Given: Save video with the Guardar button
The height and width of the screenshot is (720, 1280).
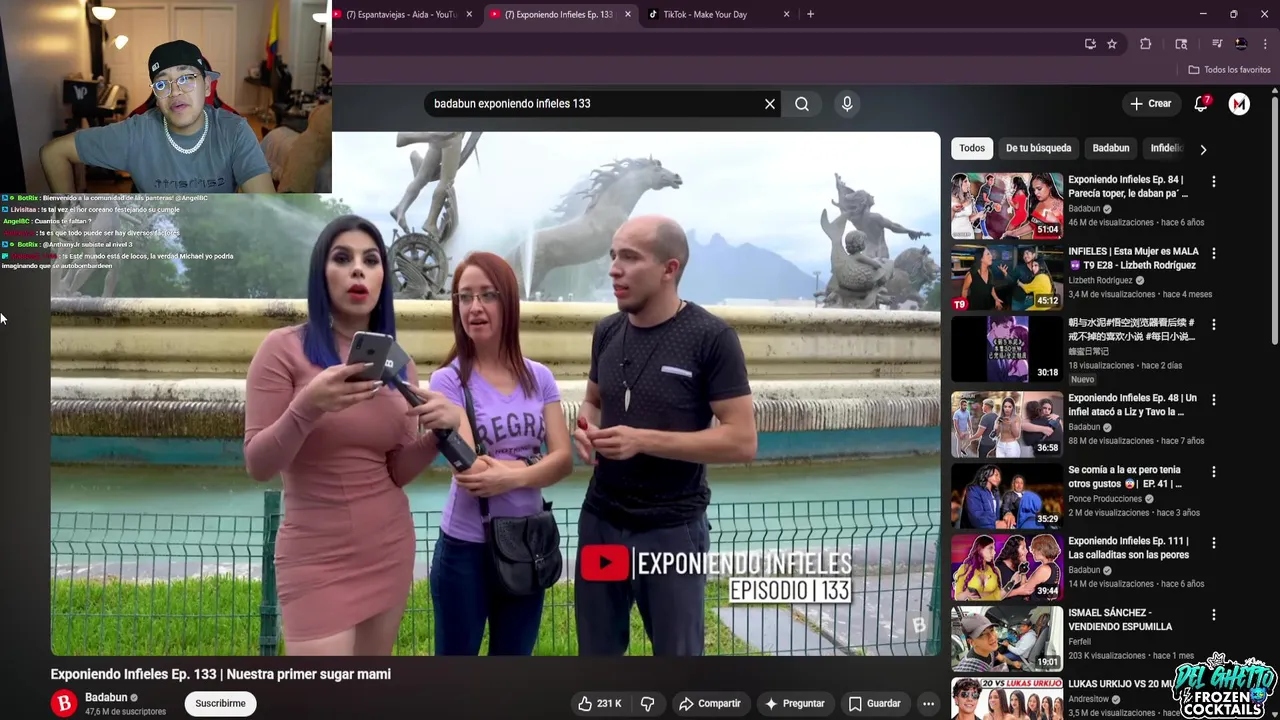Looking at the screenshot, I should pos(874,703).
